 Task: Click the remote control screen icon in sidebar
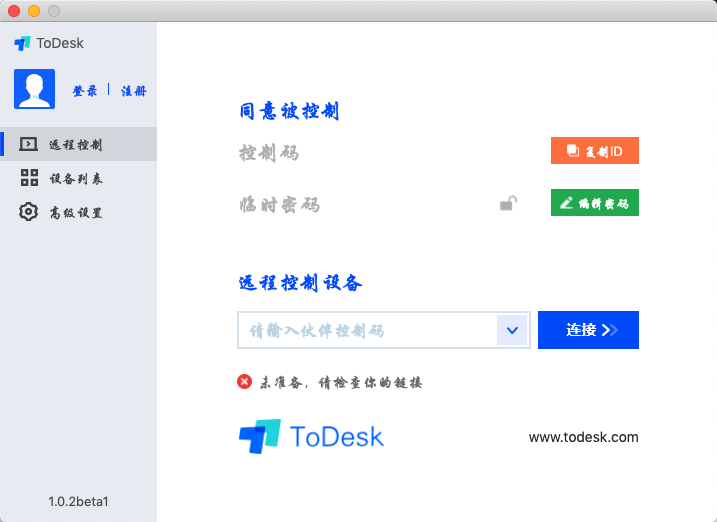tap(28, 144)
